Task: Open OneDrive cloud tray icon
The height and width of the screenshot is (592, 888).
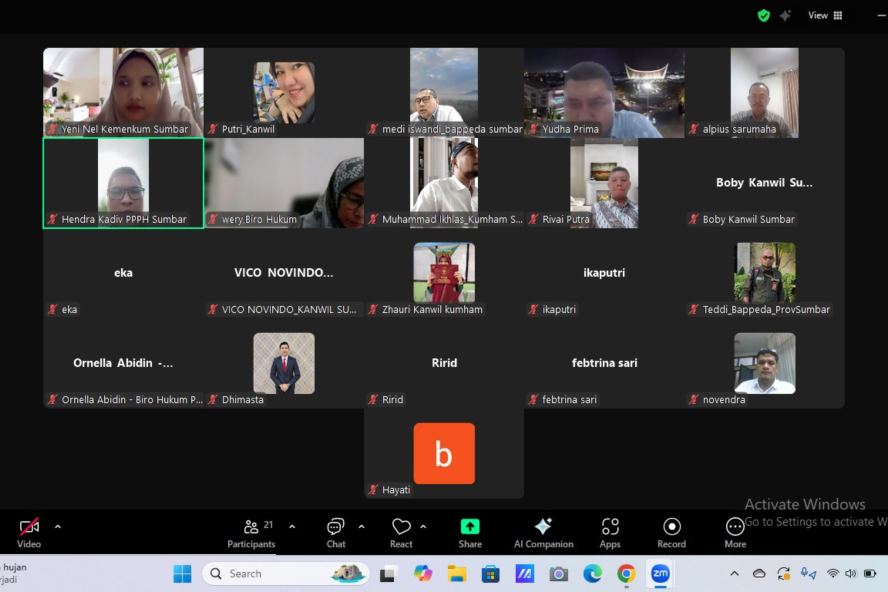Action: pyautogui.click(x=759, y=574)
